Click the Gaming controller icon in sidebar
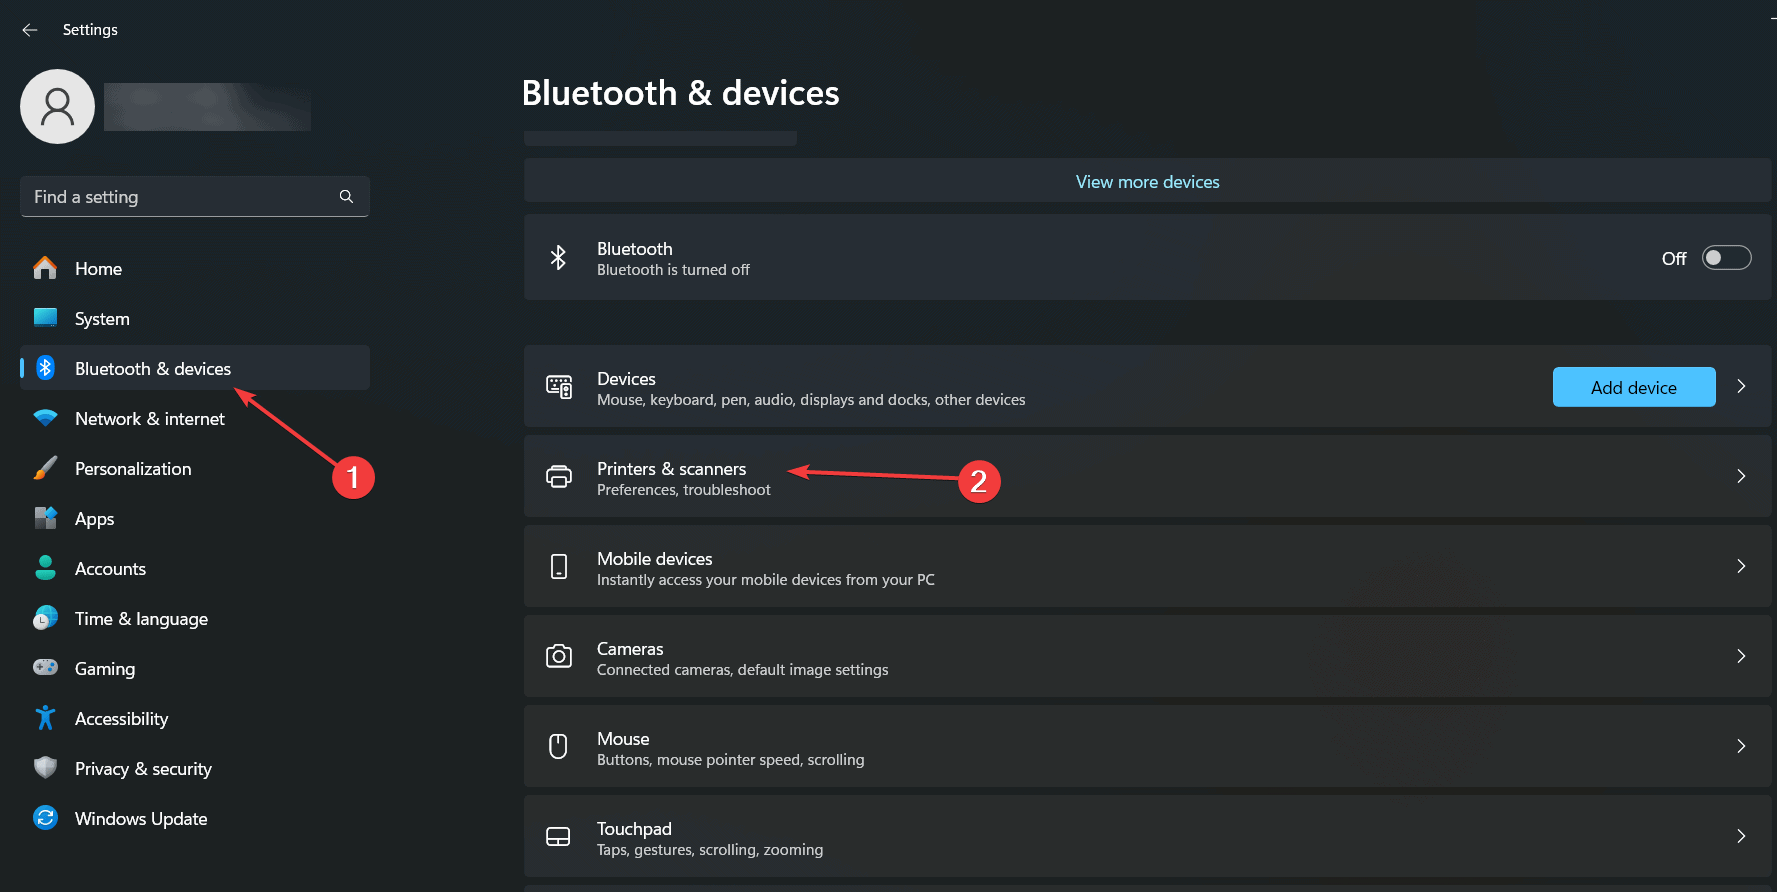 45,668
